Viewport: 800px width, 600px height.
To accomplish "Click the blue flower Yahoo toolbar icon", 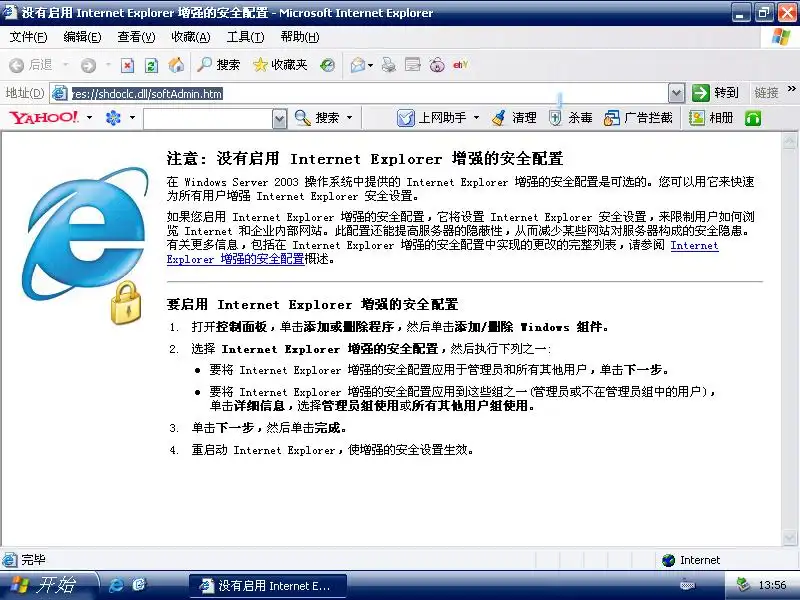I will [113, 118].
